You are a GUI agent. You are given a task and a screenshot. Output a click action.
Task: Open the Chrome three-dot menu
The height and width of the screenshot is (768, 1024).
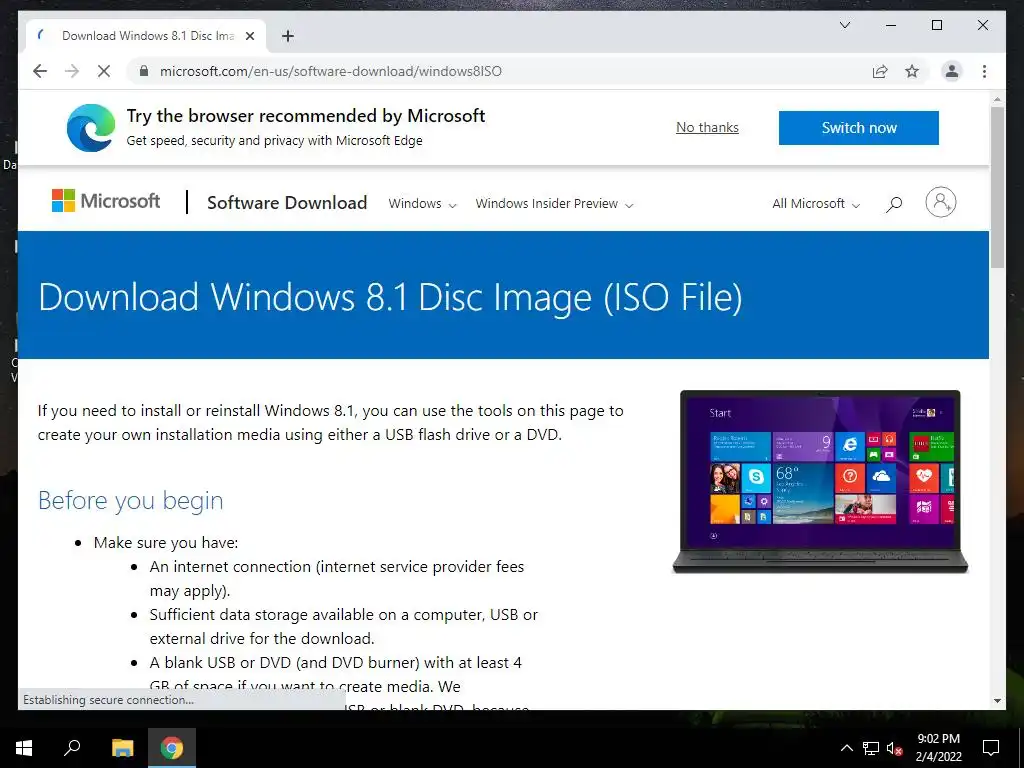coord(984,71)
